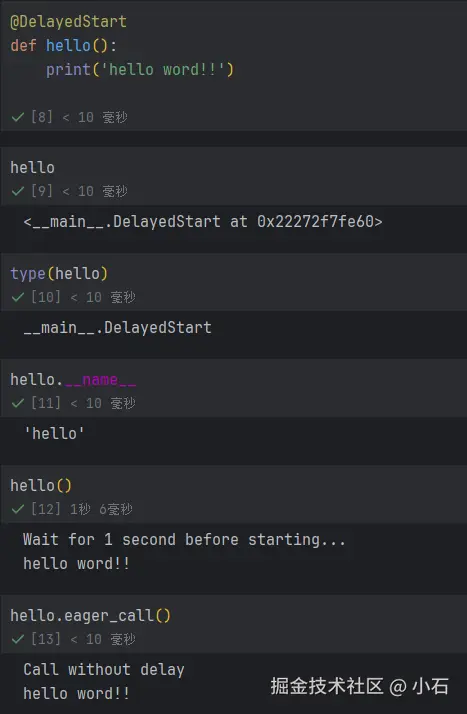This screenshot has width=467, height=714.
Task: Click the @DelayedStart decorator line
Action: [69, 21]
